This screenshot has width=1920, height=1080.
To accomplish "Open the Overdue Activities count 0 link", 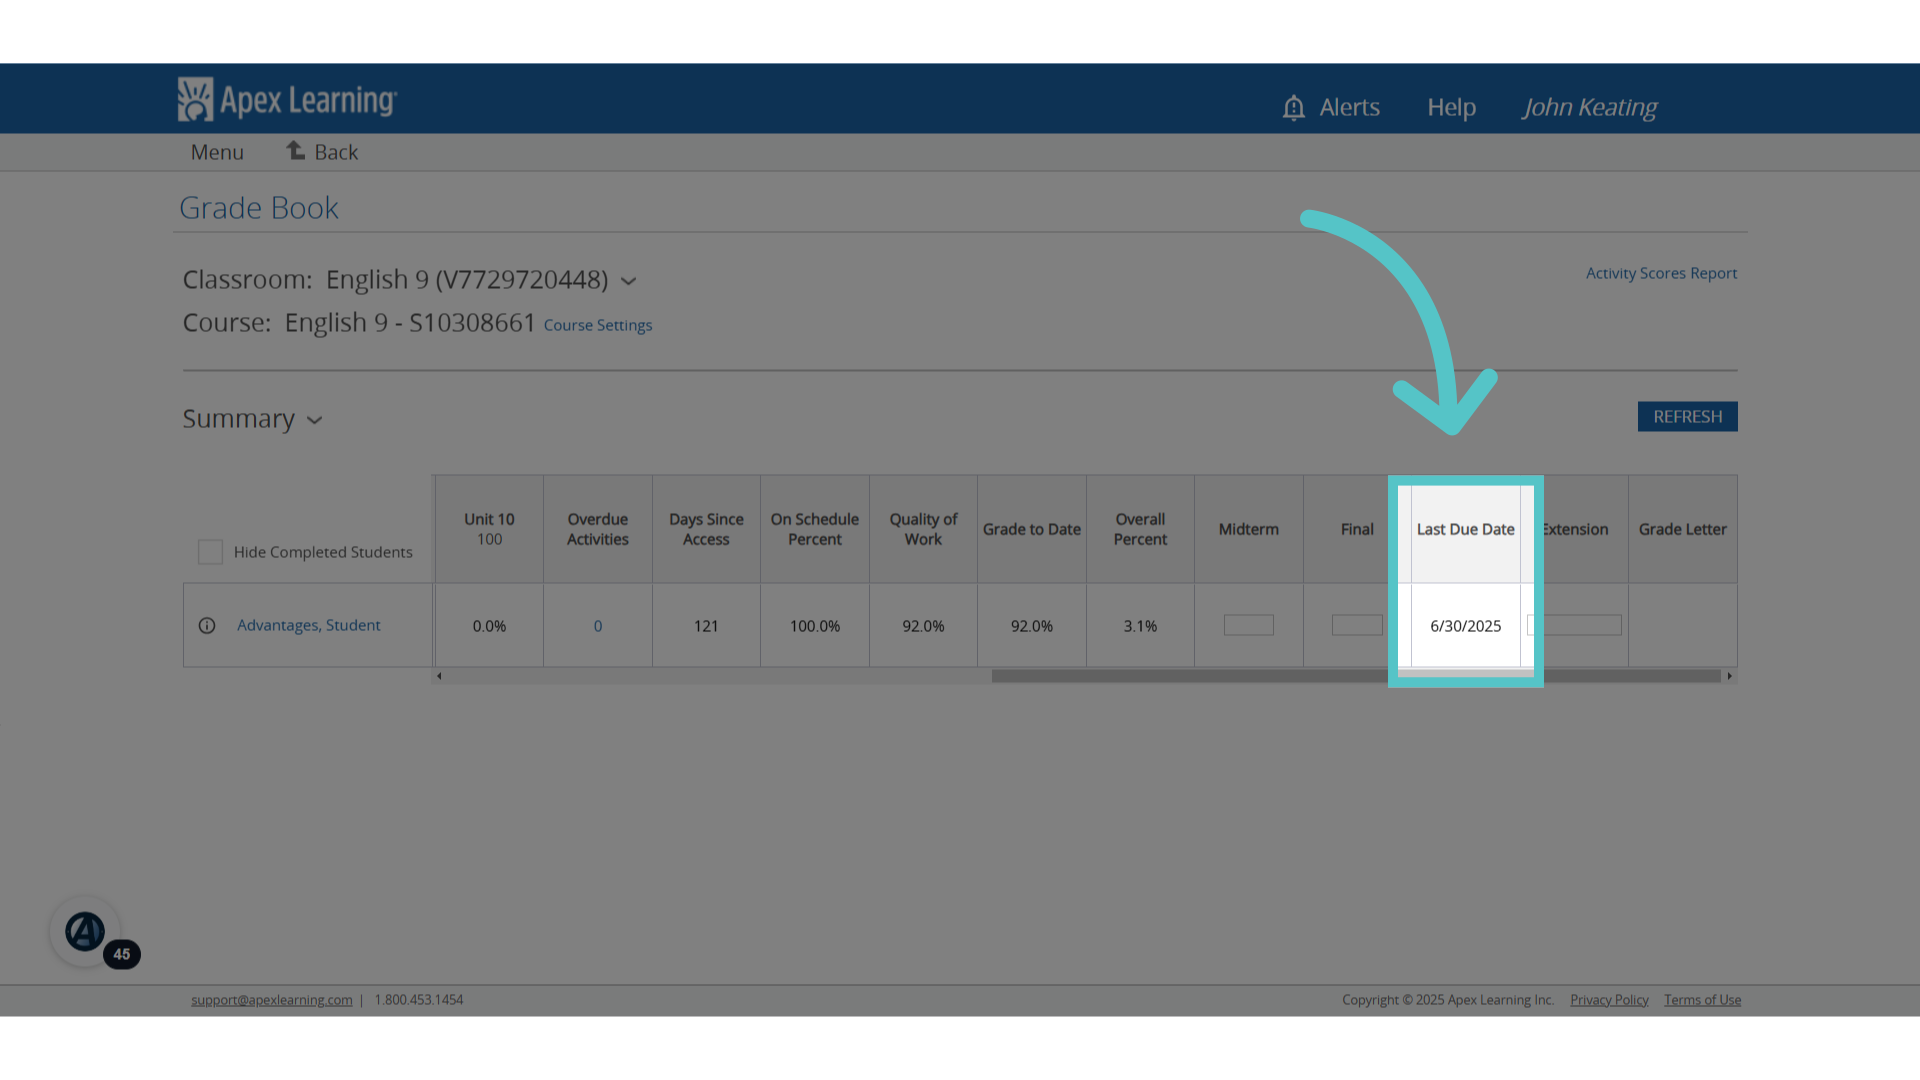I will click(x=598, y=626).
